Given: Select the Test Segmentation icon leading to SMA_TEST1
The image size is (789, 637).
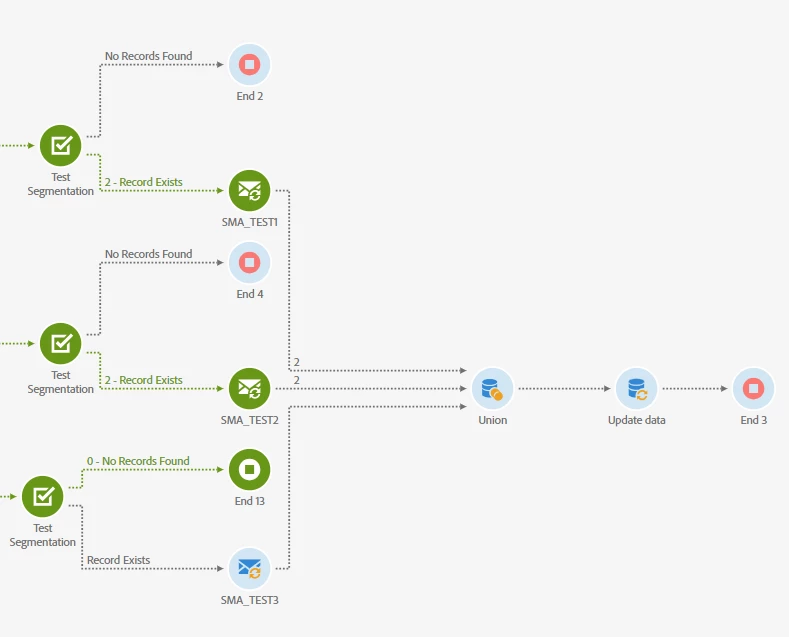Looking at the screenshot, I should [60, 145].
